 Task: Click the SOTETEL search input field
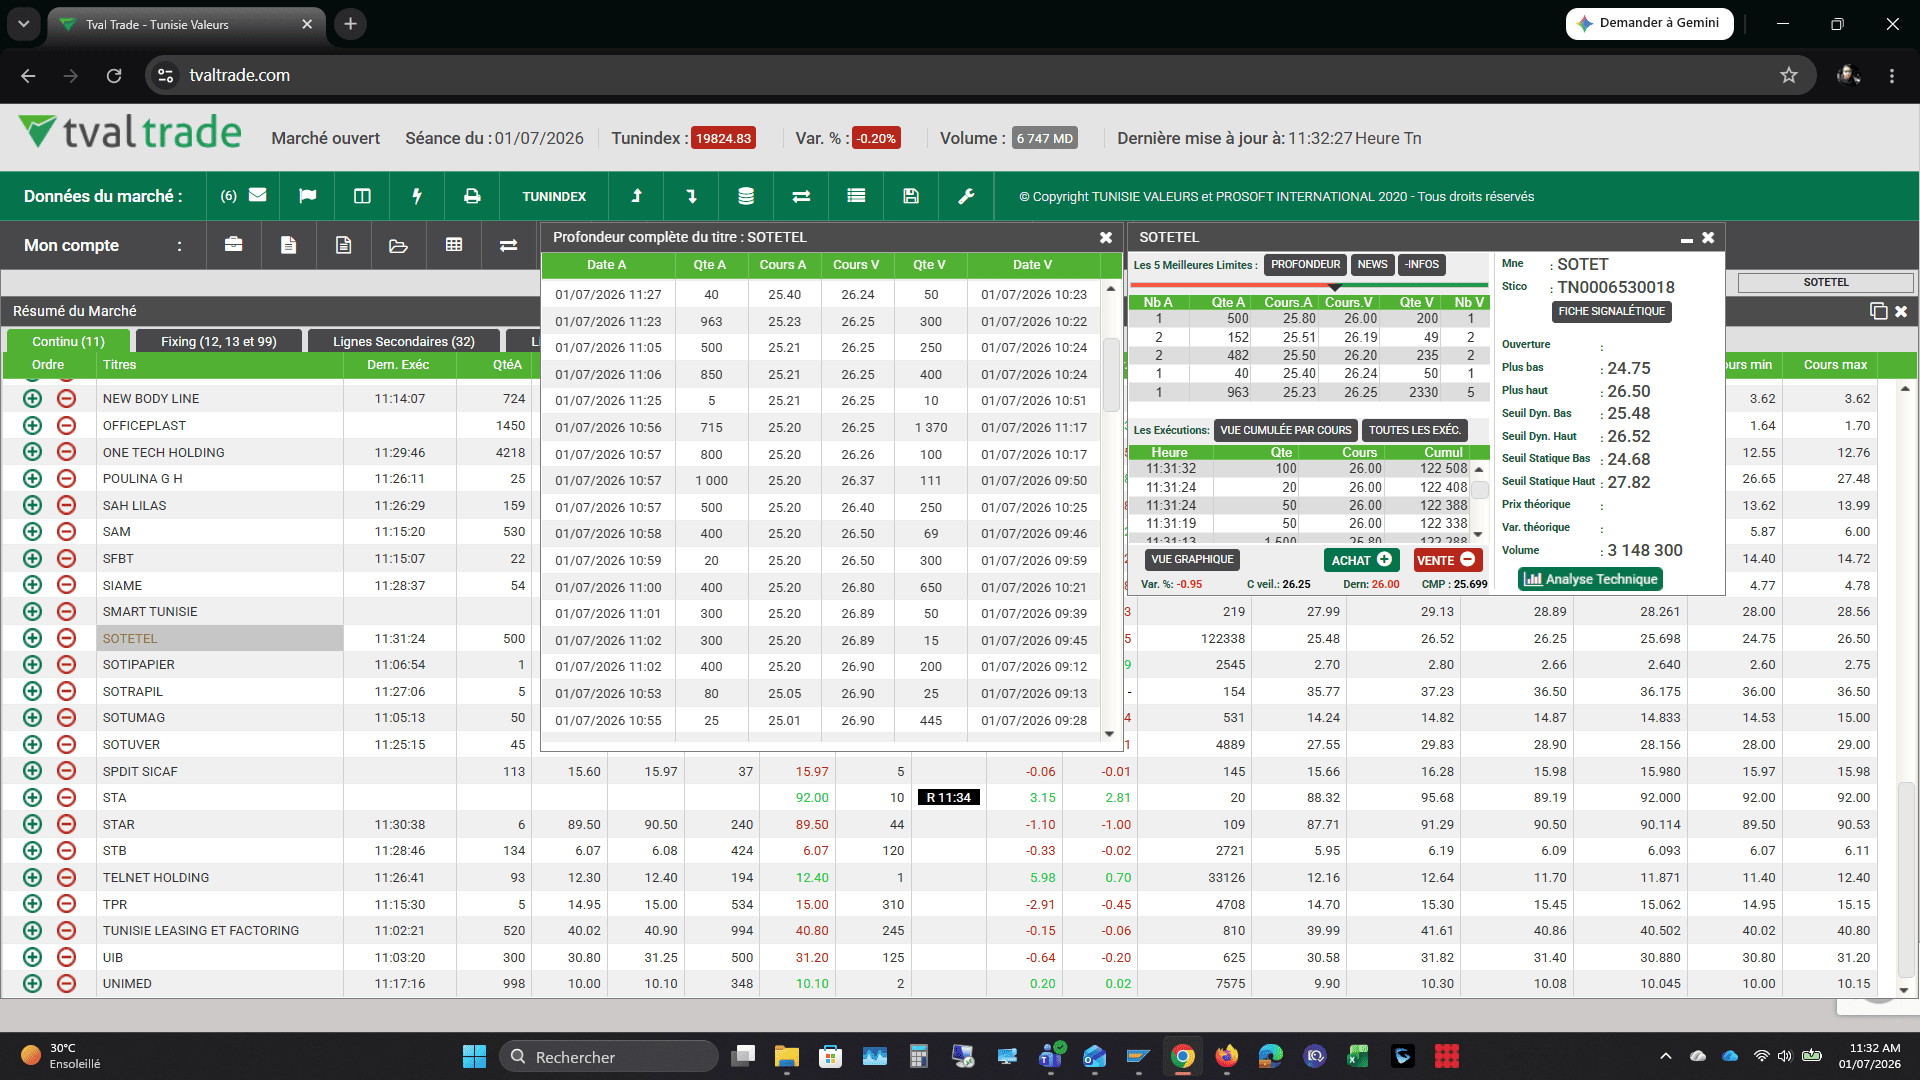coord(1826,283)
